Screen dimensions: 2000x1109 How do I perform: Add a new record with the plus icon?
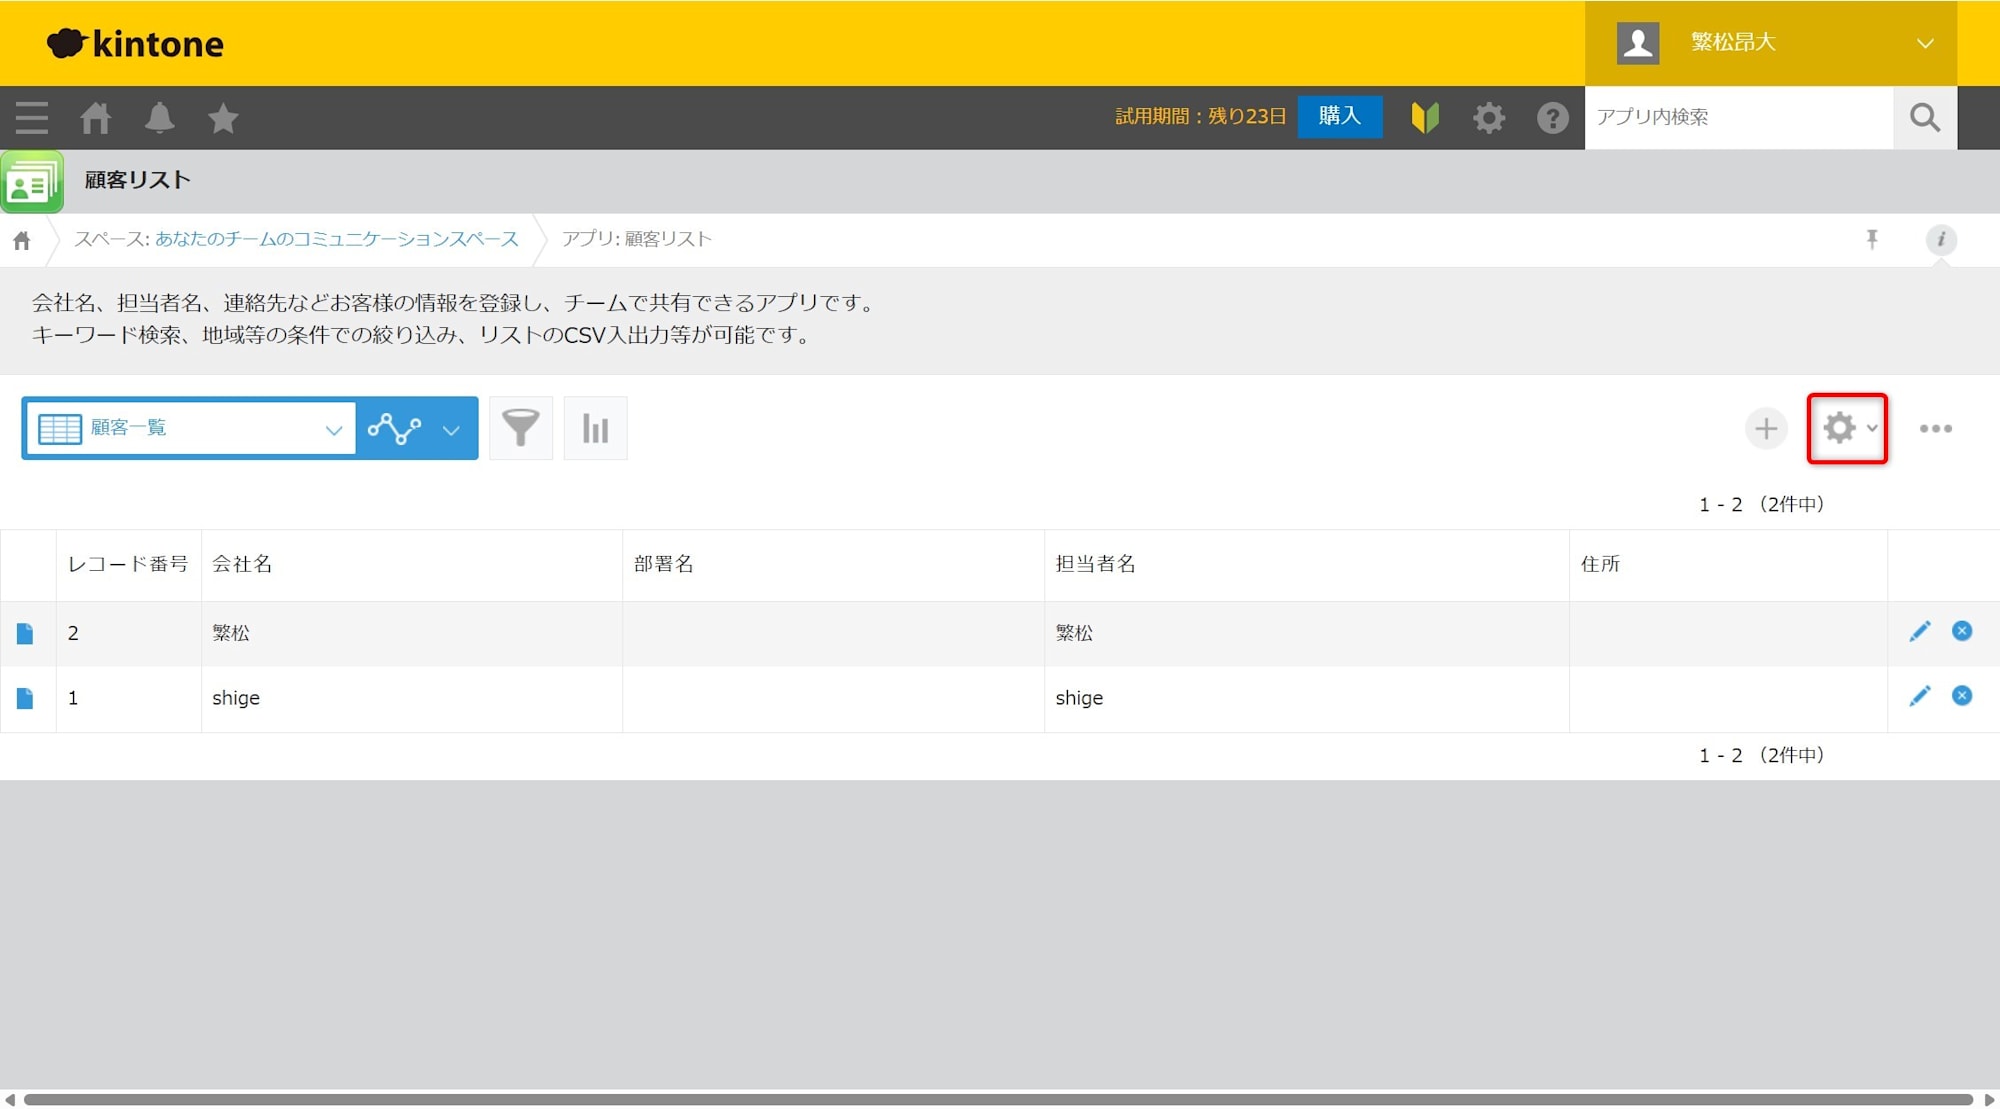[1766, 428]
